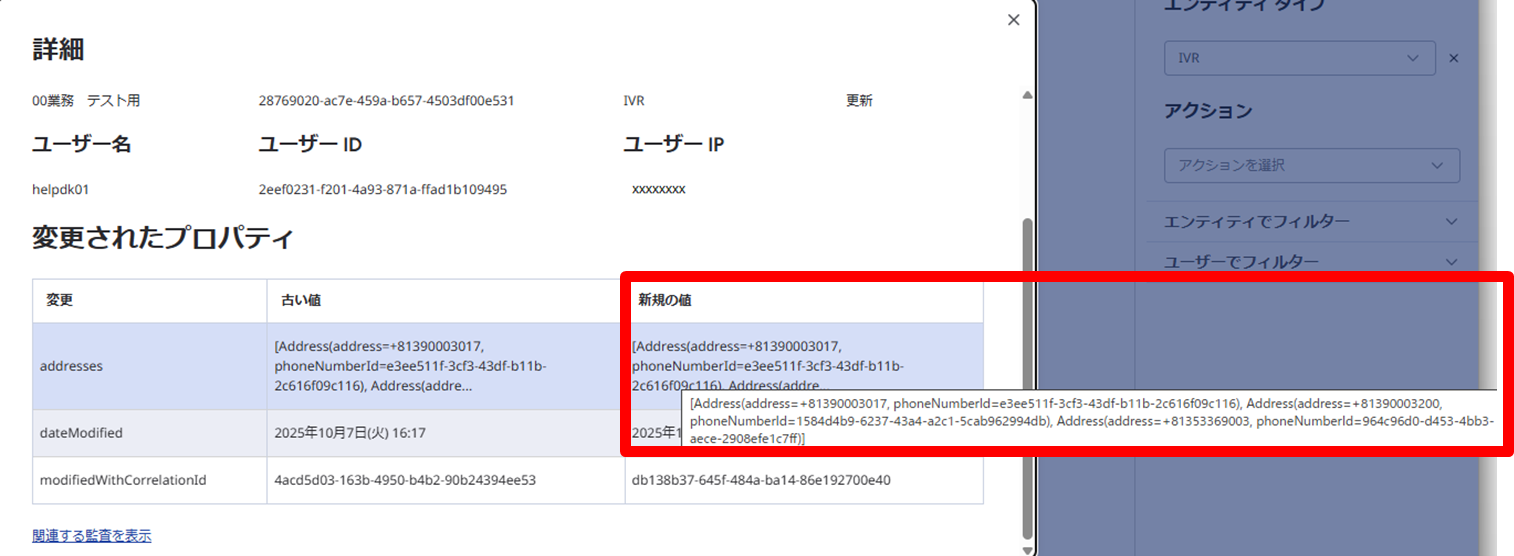Open the IVR entity type dropdown
This screenshot has height=556, width=1514.
1299,58
